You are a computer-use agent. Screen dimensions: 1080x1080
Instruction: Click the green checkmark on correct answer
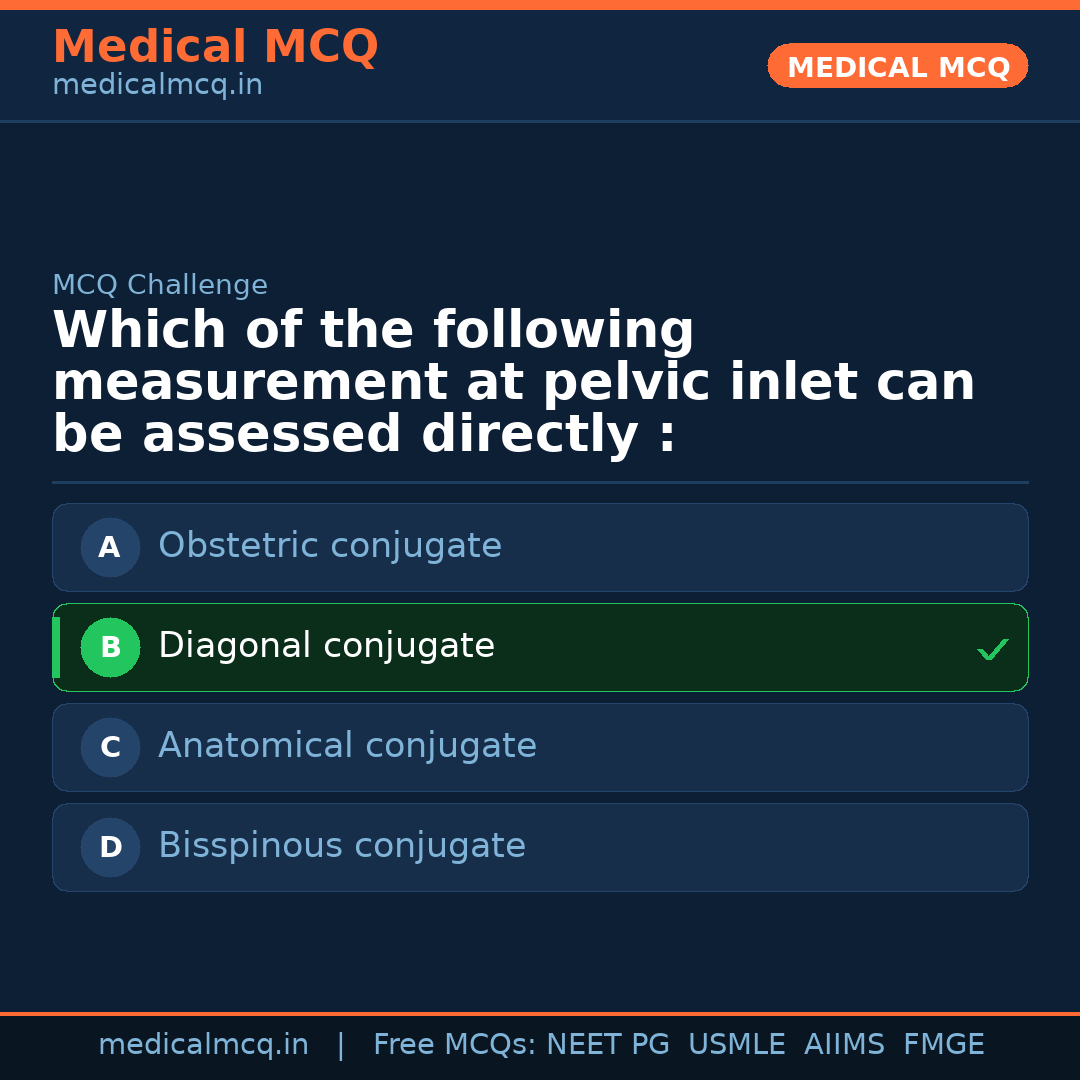pyautogui.click(x=992, y=649)
